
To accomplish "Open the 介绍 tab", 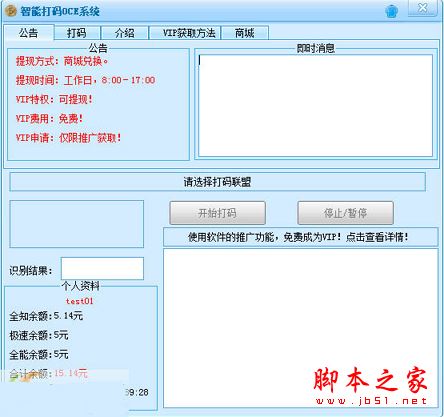I will point(125,33).
